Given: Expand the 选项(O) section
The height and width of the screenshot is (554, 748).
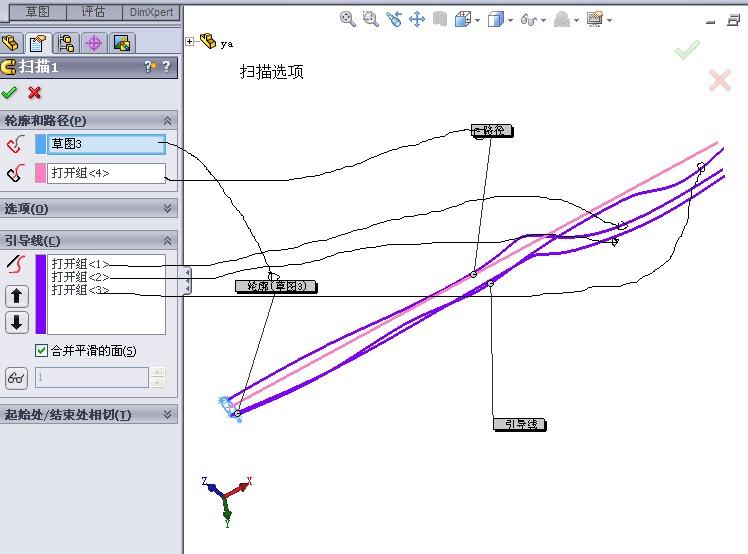Looking at the screenshot, I should point(167,208).
